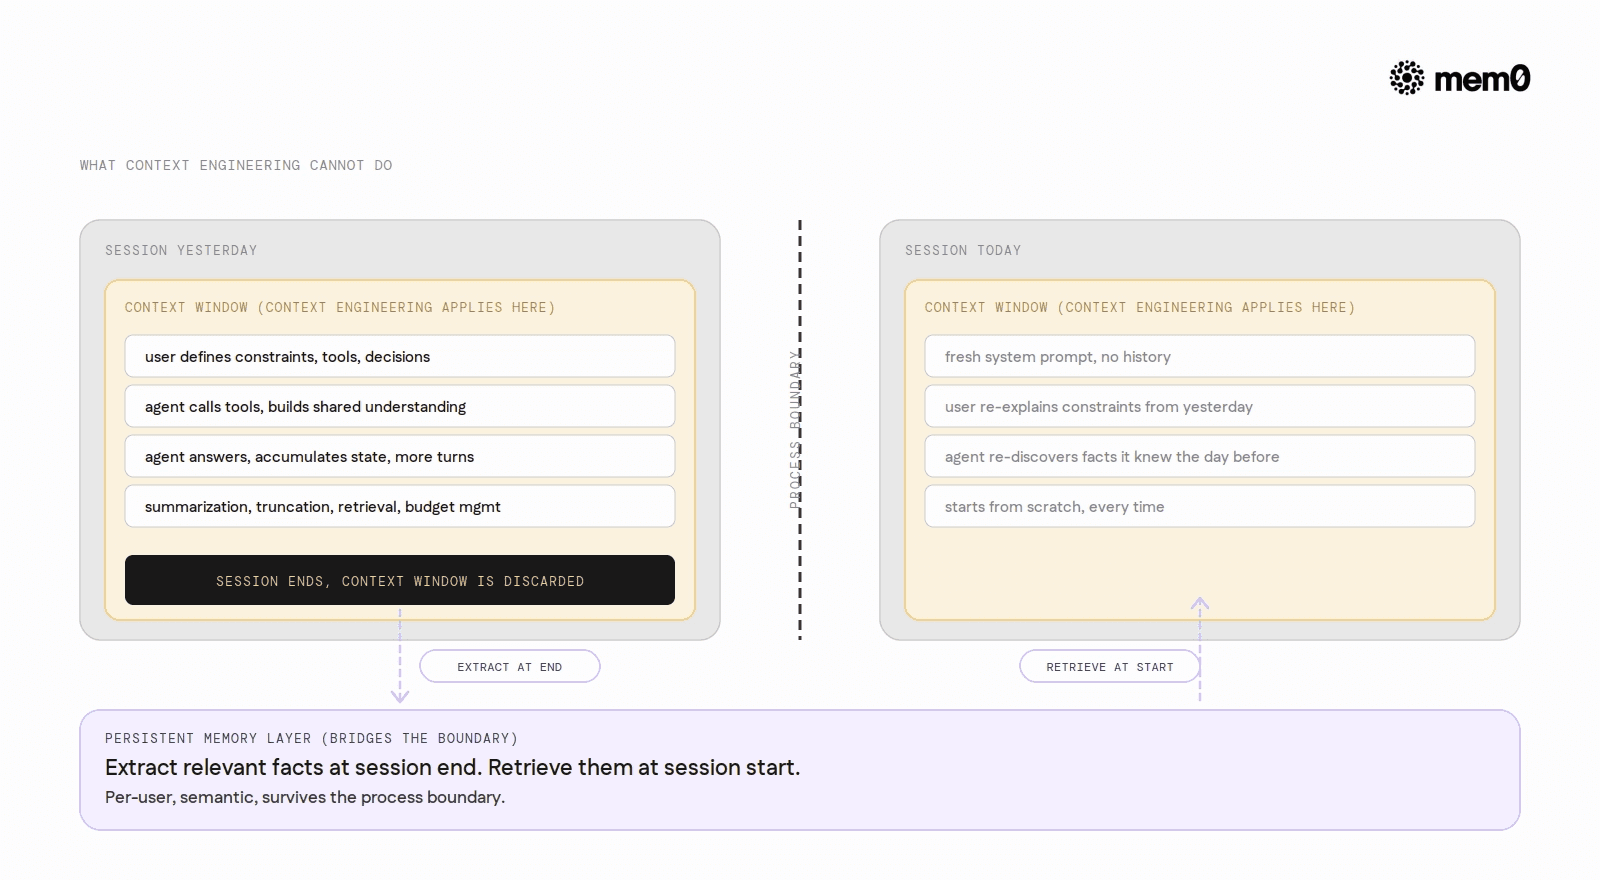Click the persistent memory layer headline text
The height and width of the screenshot is (880, 1600).
tap(452, 768)
